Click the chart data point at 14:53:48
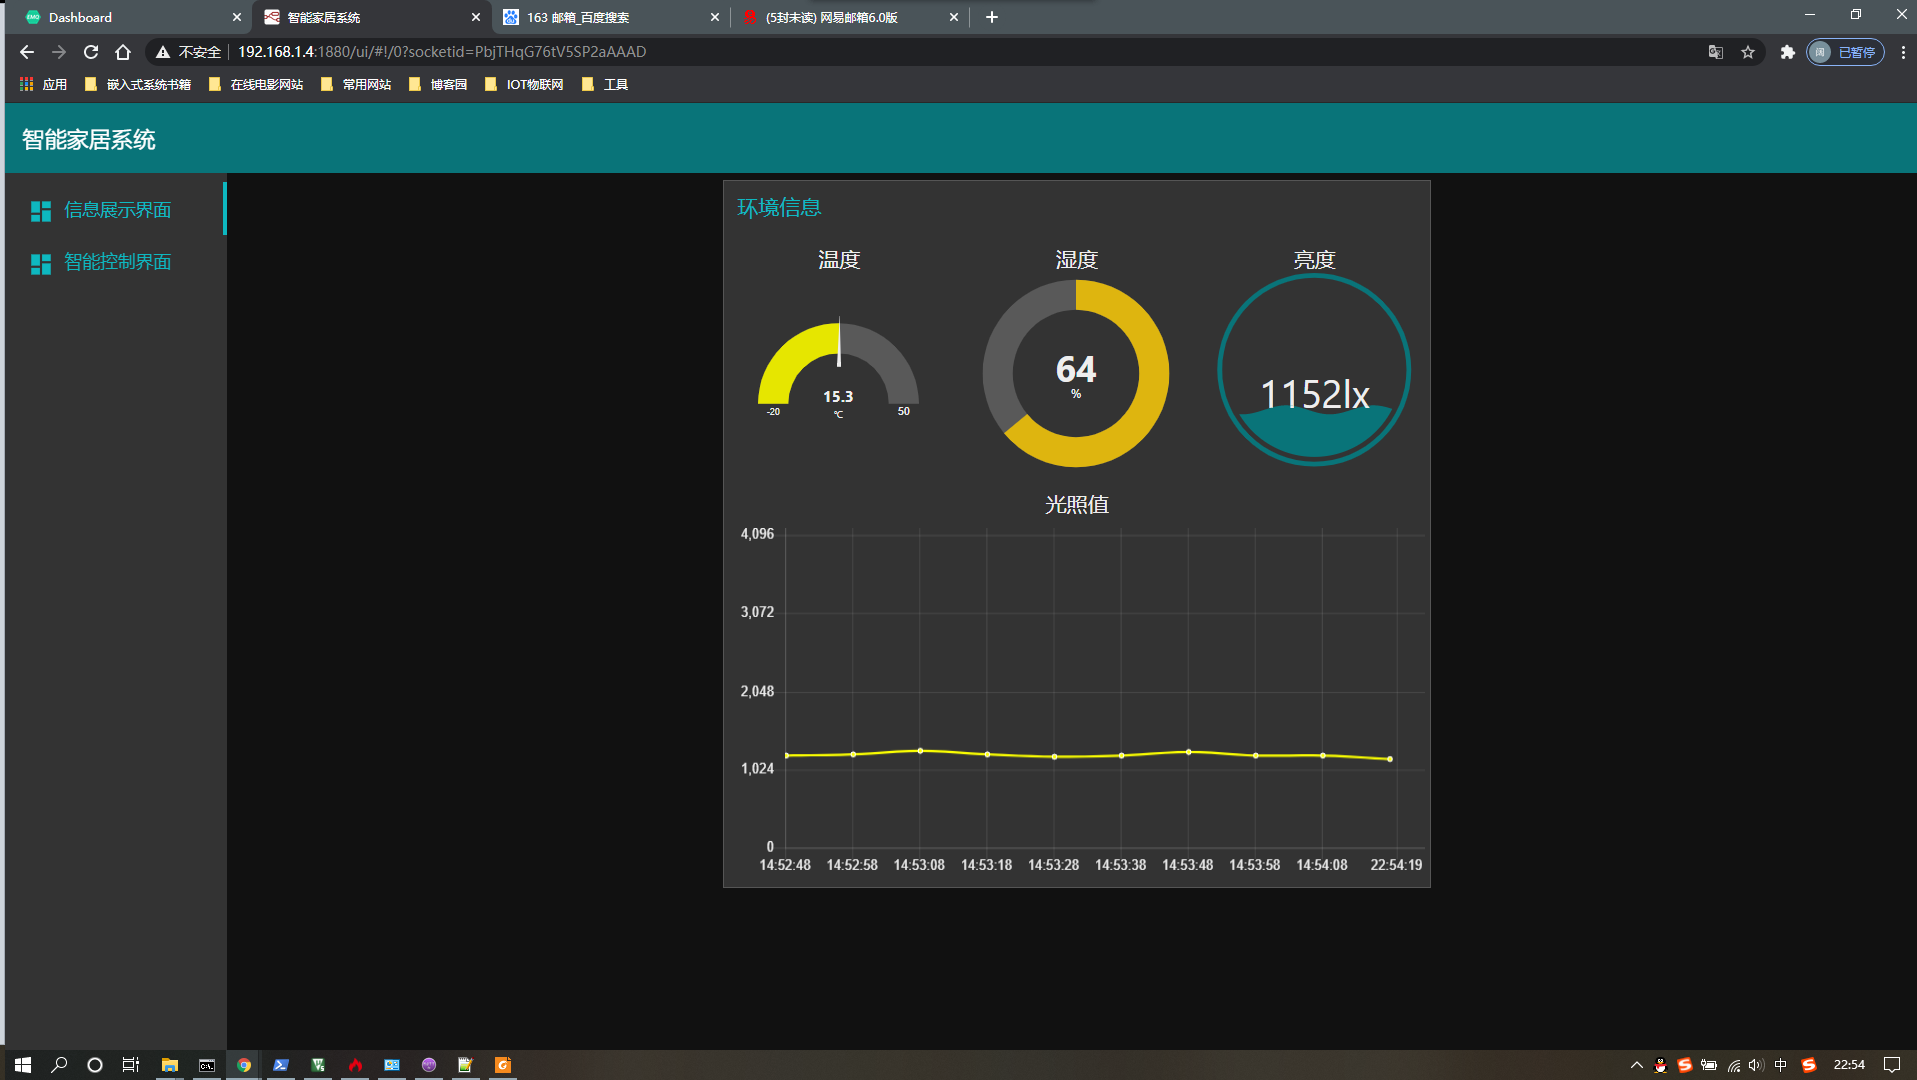1917x1080 pixels. [x=1188, y=752]
